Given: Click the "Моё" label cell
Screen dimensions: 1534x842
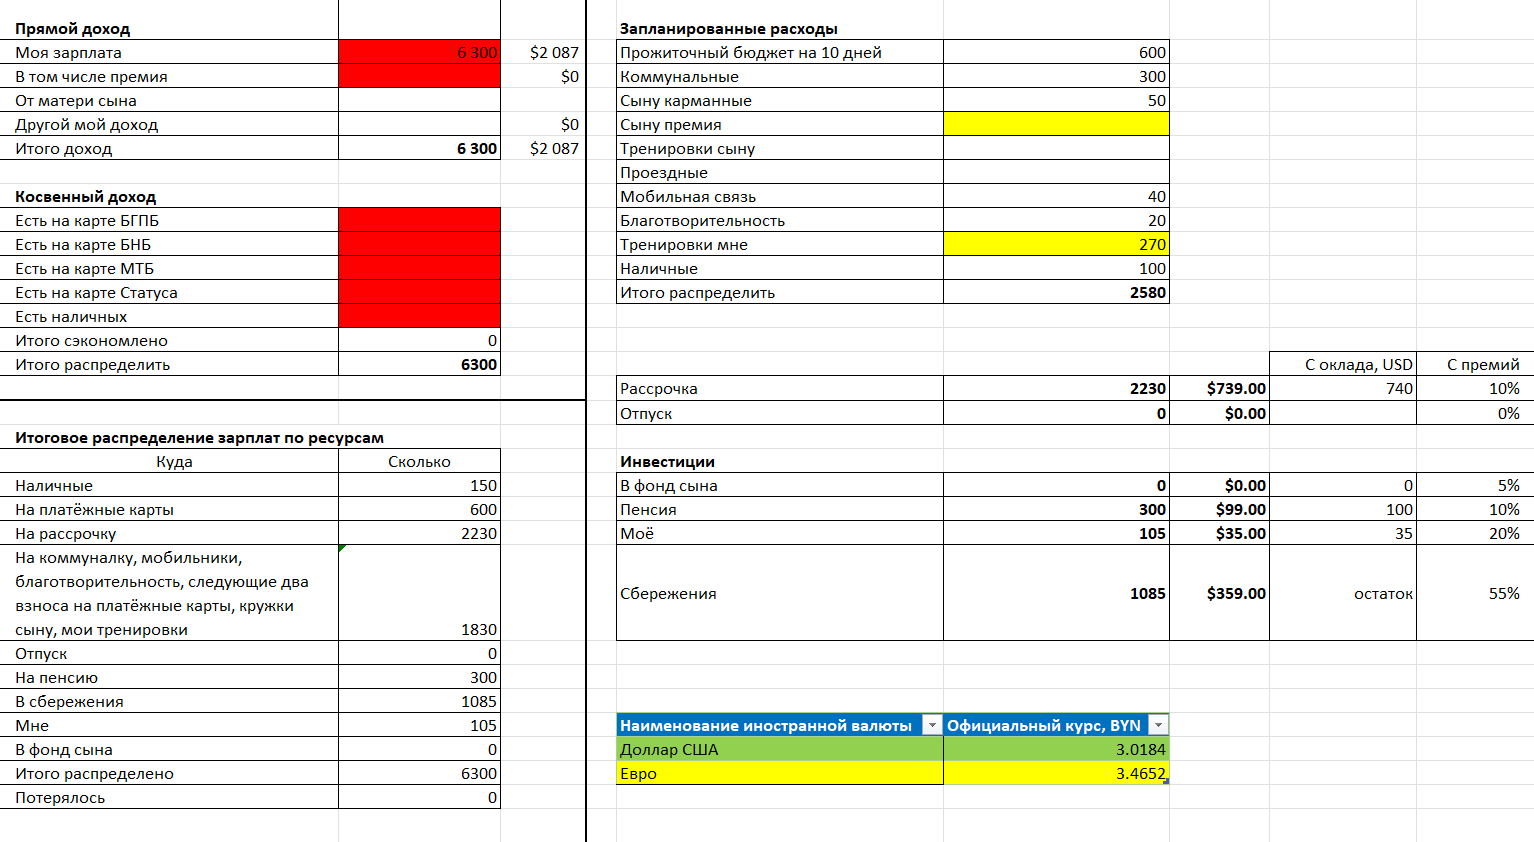Looking at the screenshot, I should pos(780,533).
